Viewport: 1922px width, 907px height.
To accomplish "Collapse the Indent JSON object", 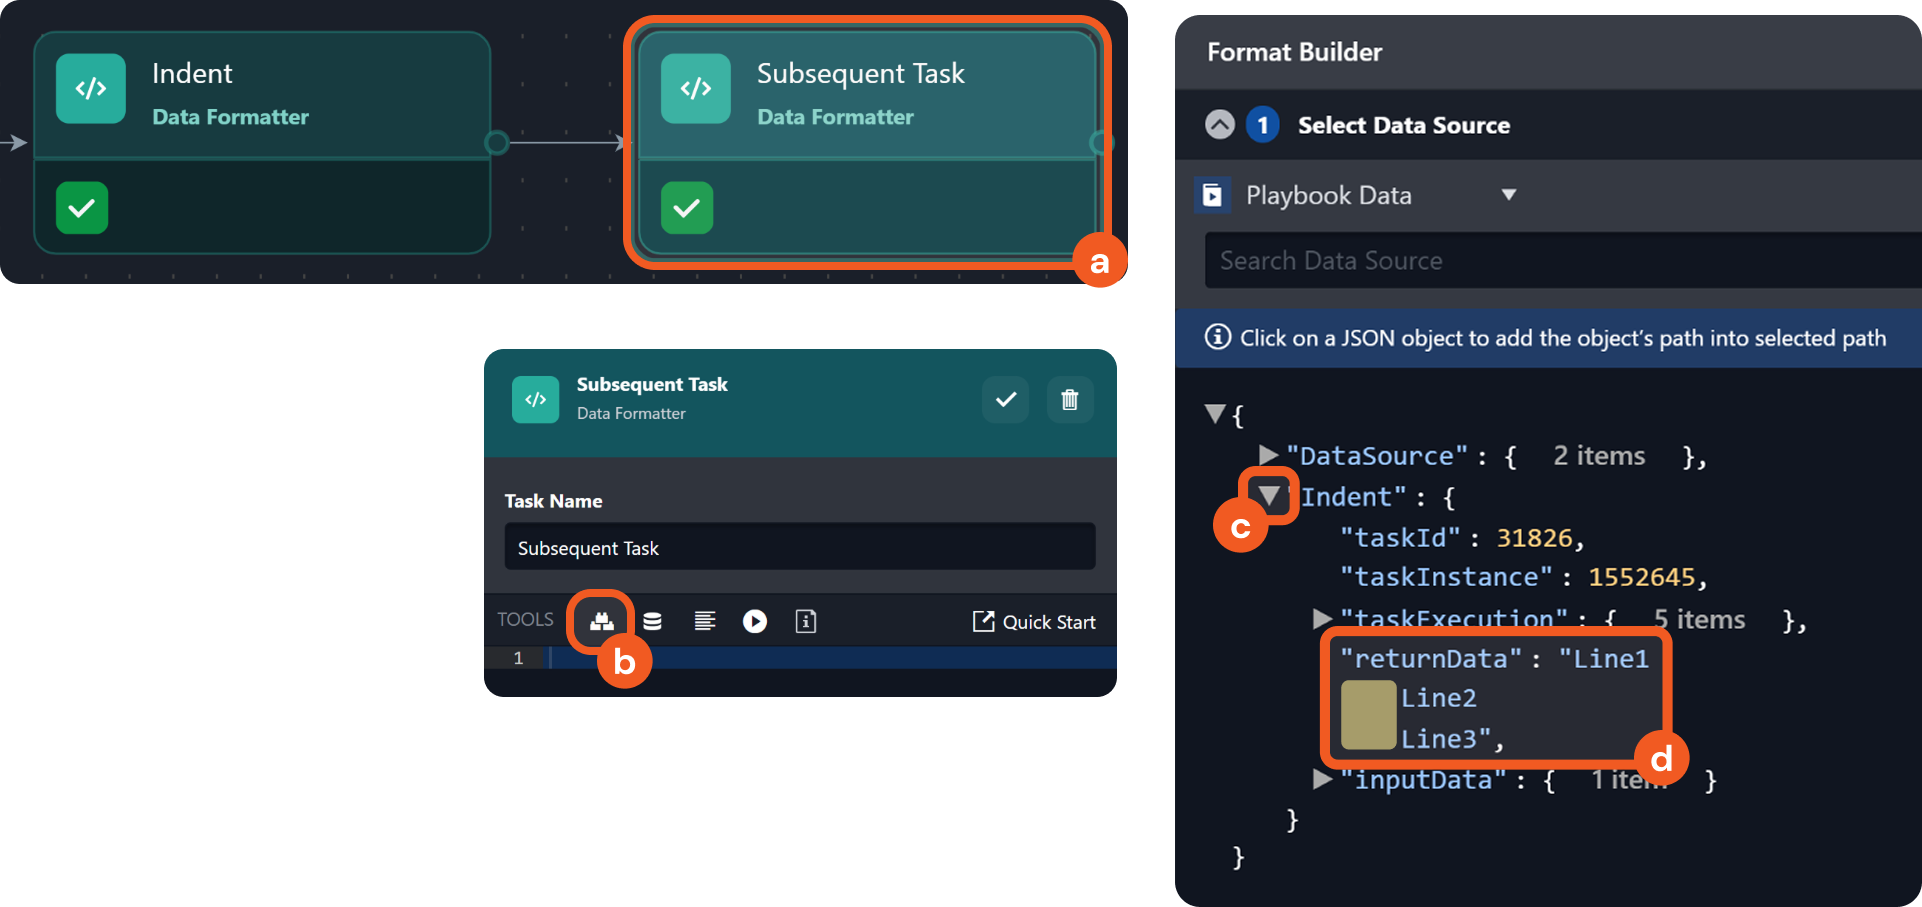I will [x=1269, y=496].
